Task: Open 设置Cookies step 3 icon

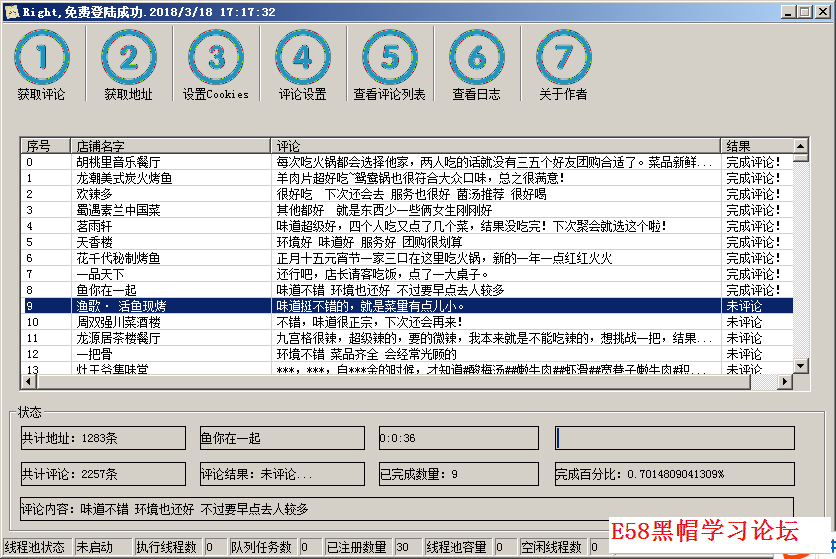Action: (216, 58)
